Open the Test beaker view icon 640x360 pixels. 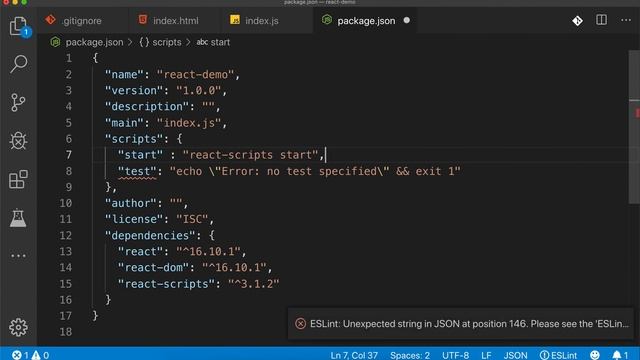pyautogui.click(x=18, y=218)
